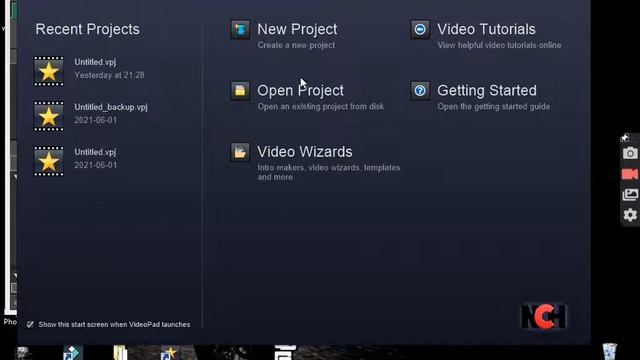Click the Video Tutorials title text
Viewport: 640px width, 360px height.
coord(486,29)
